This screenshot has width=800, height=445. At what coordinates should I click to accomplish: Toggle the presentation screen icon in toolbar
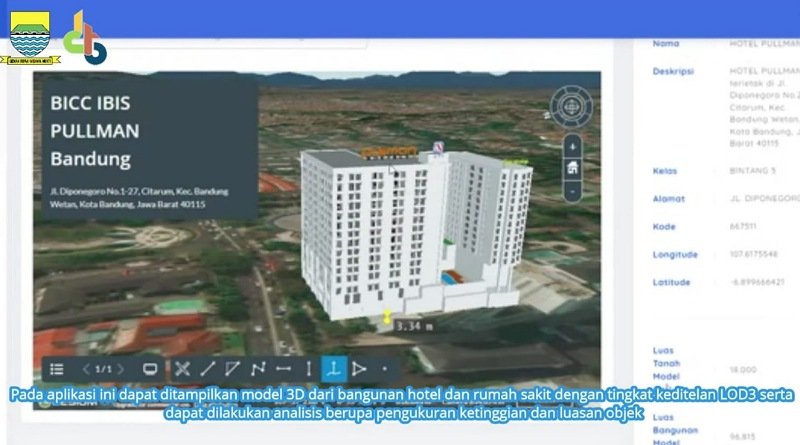tap(150, 369)
